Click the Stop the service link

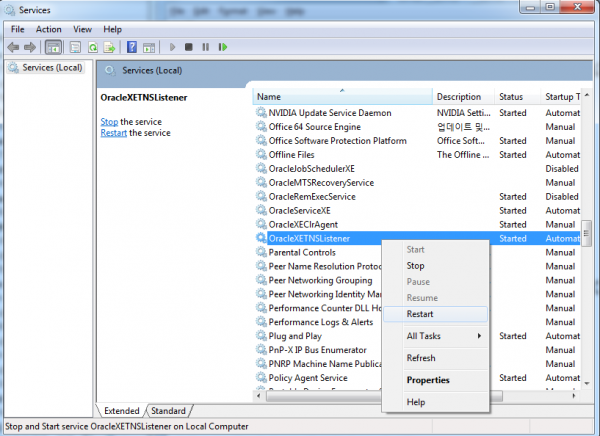tap(109, 121)
